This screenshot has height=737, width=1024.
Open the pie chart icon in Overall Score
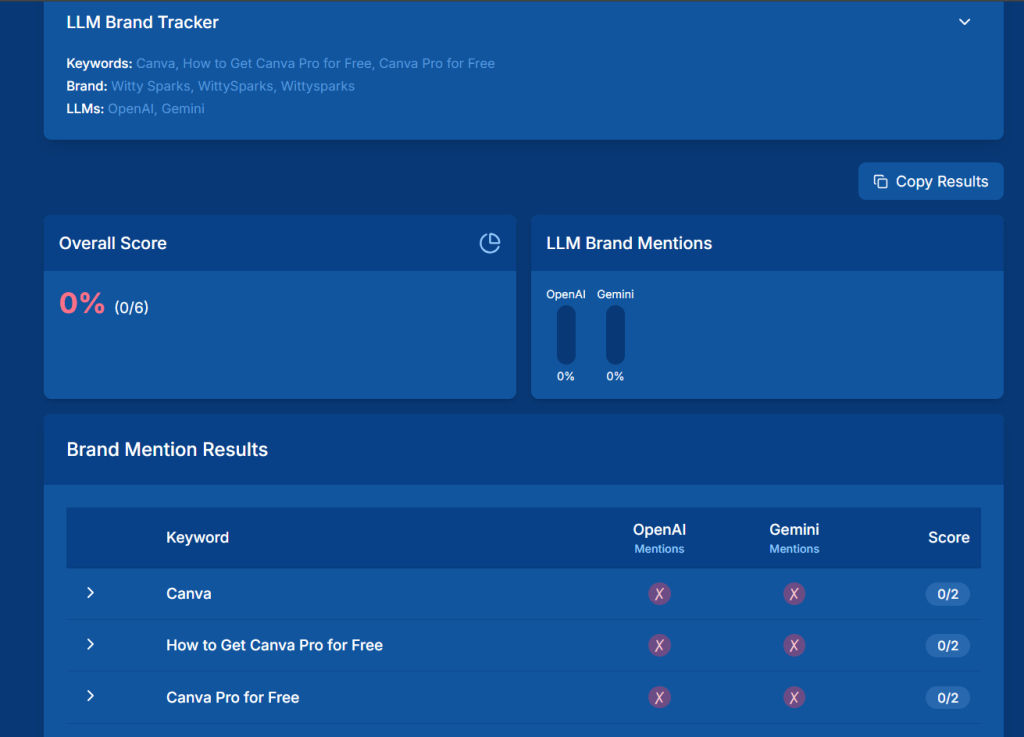point(490,243)
